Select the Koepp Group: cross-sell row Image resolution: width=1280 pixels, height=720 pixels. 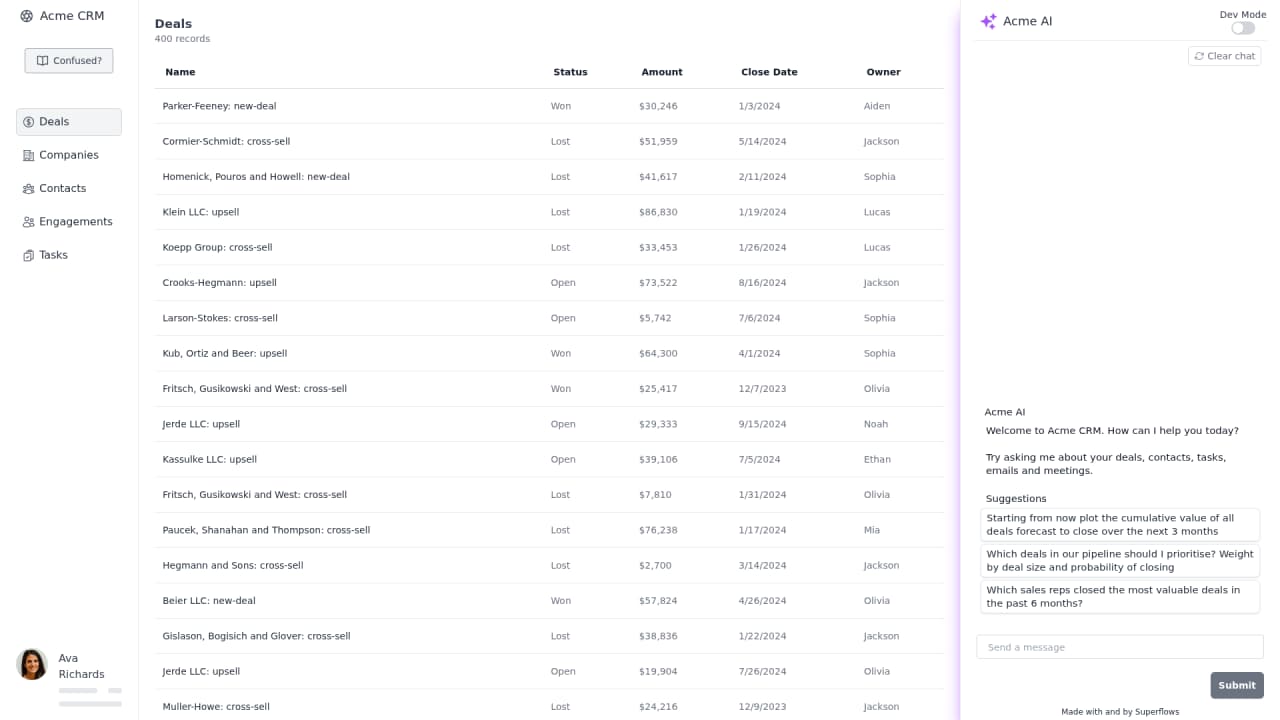tap(549, 247)
